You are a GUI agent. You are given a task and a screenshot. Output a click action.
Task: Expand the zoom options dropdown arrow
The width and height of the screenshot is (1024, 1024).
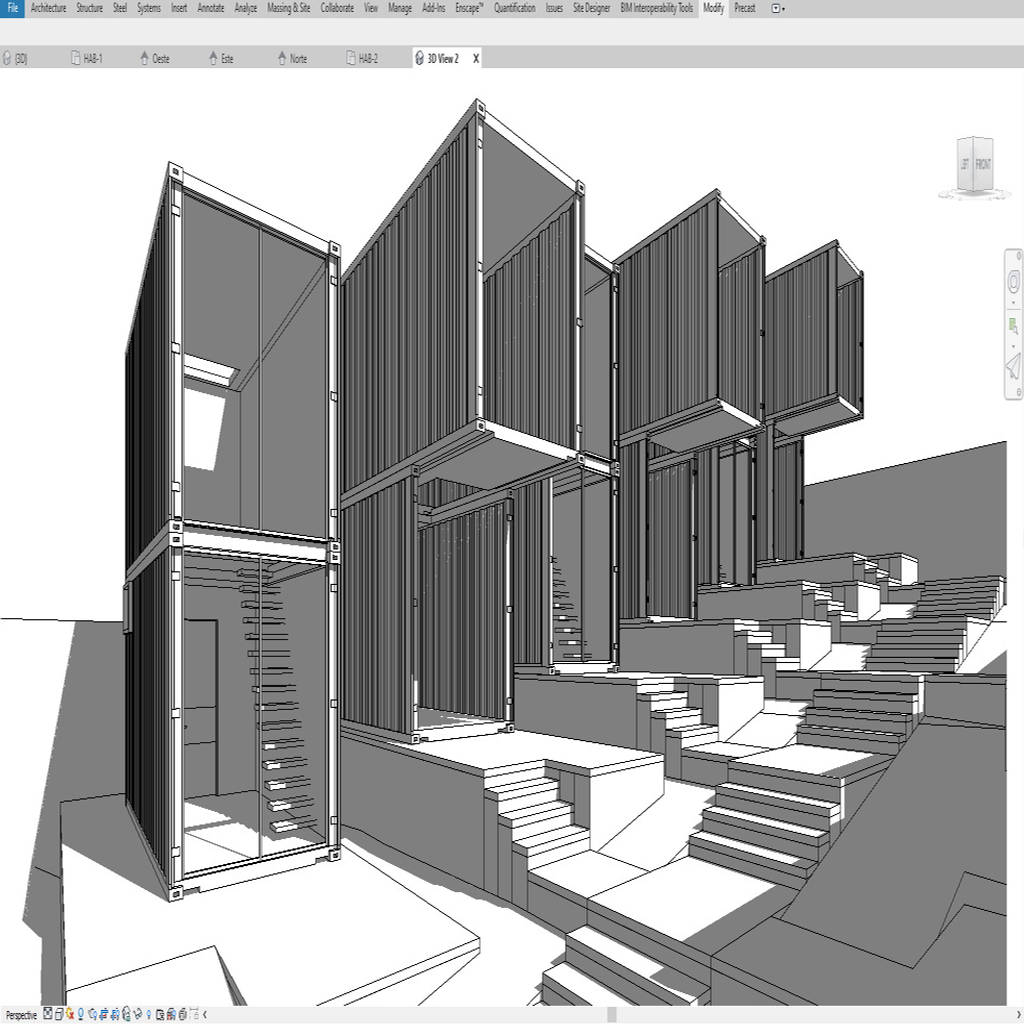1013,347
